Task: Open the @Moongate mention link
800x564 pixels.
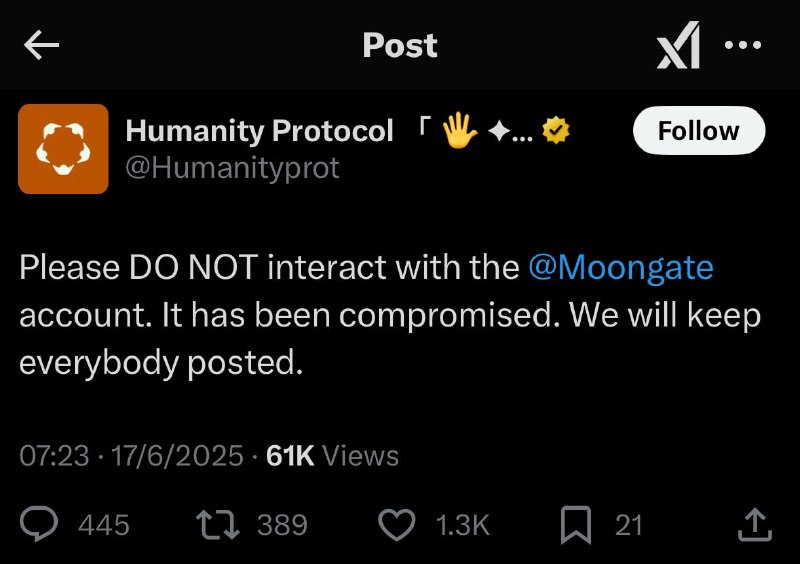Action: 620,267
